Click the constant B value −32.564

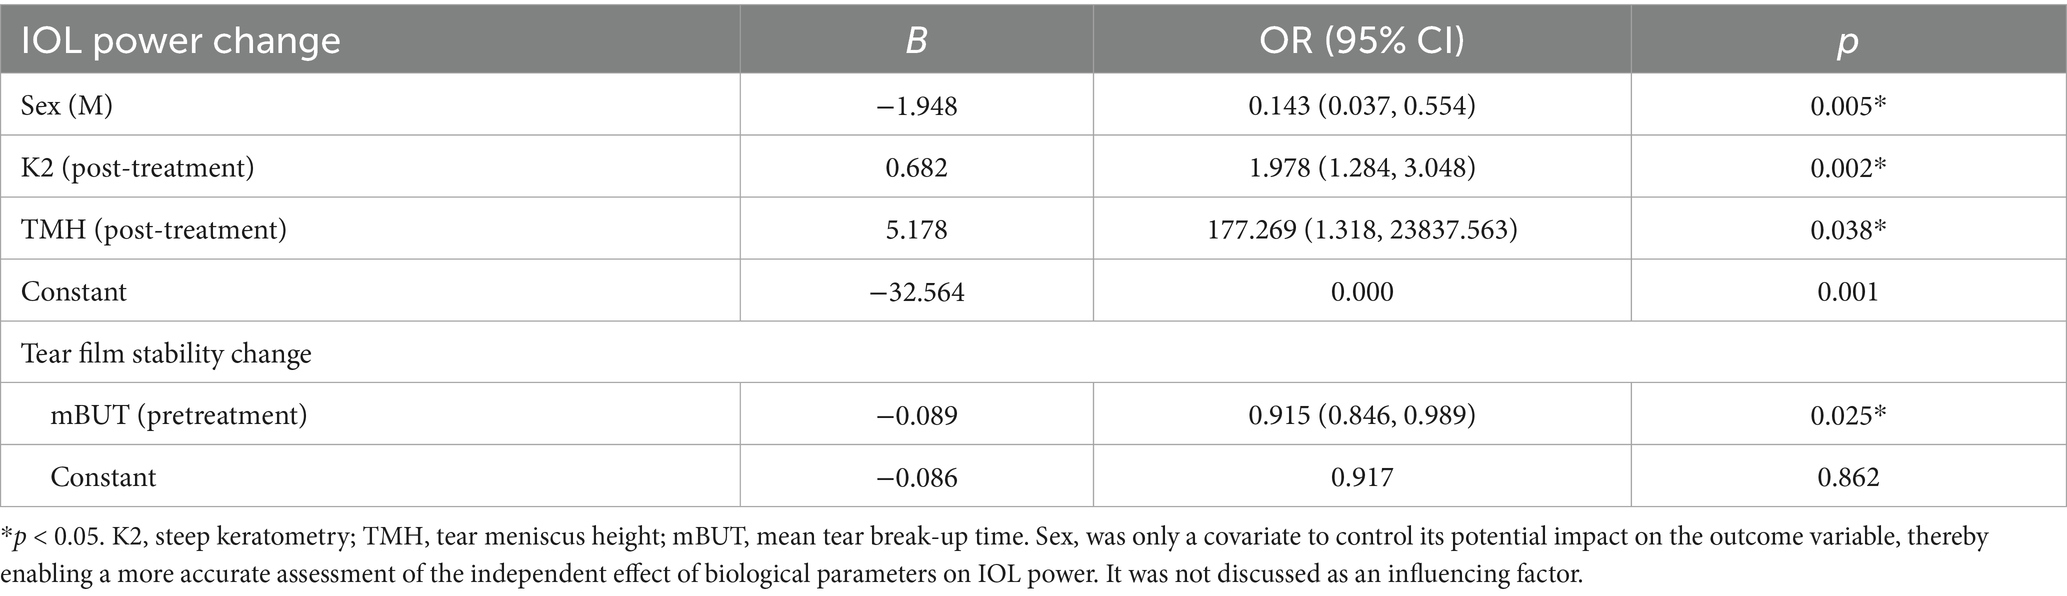[x=916, y=291]
